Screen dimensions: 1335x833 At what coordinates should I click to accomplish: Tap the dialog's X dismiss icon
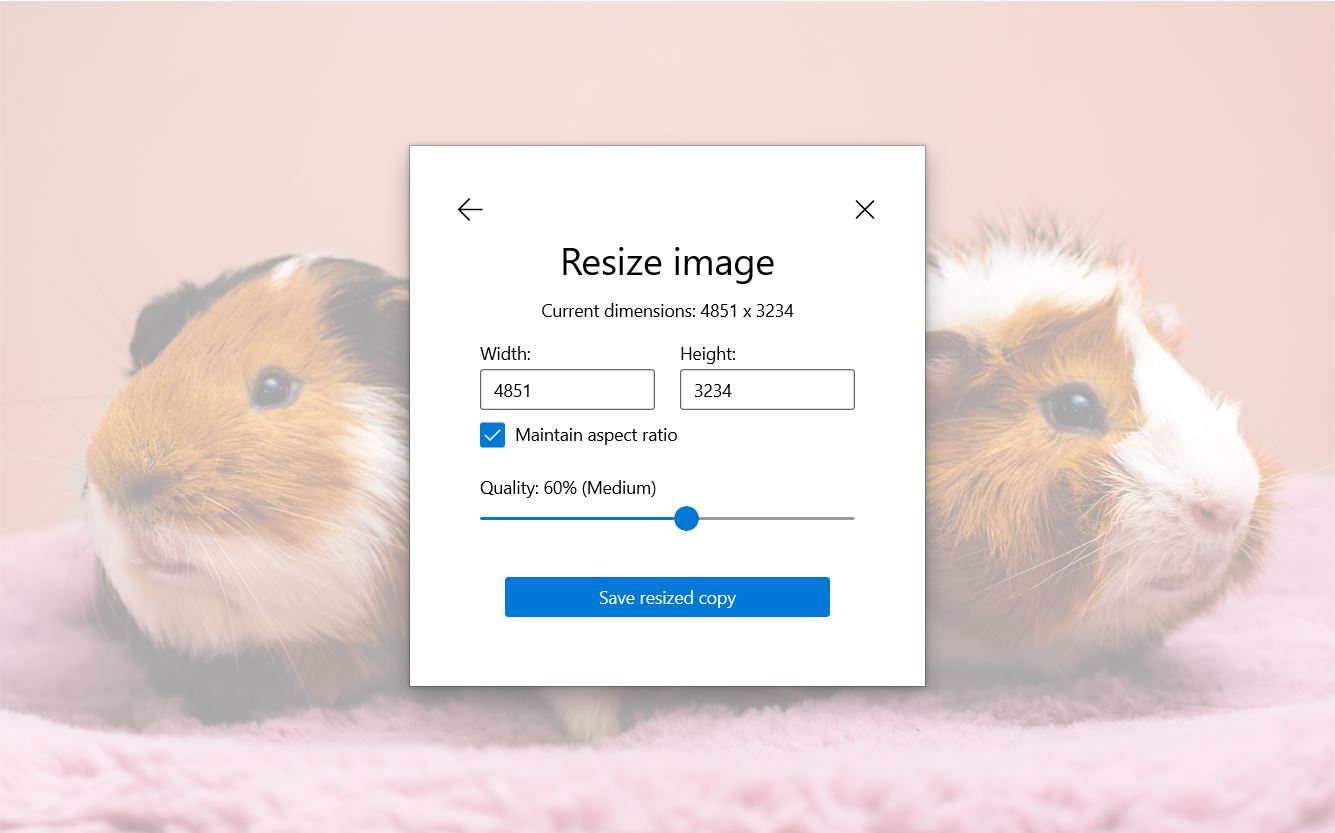[864, 209]
